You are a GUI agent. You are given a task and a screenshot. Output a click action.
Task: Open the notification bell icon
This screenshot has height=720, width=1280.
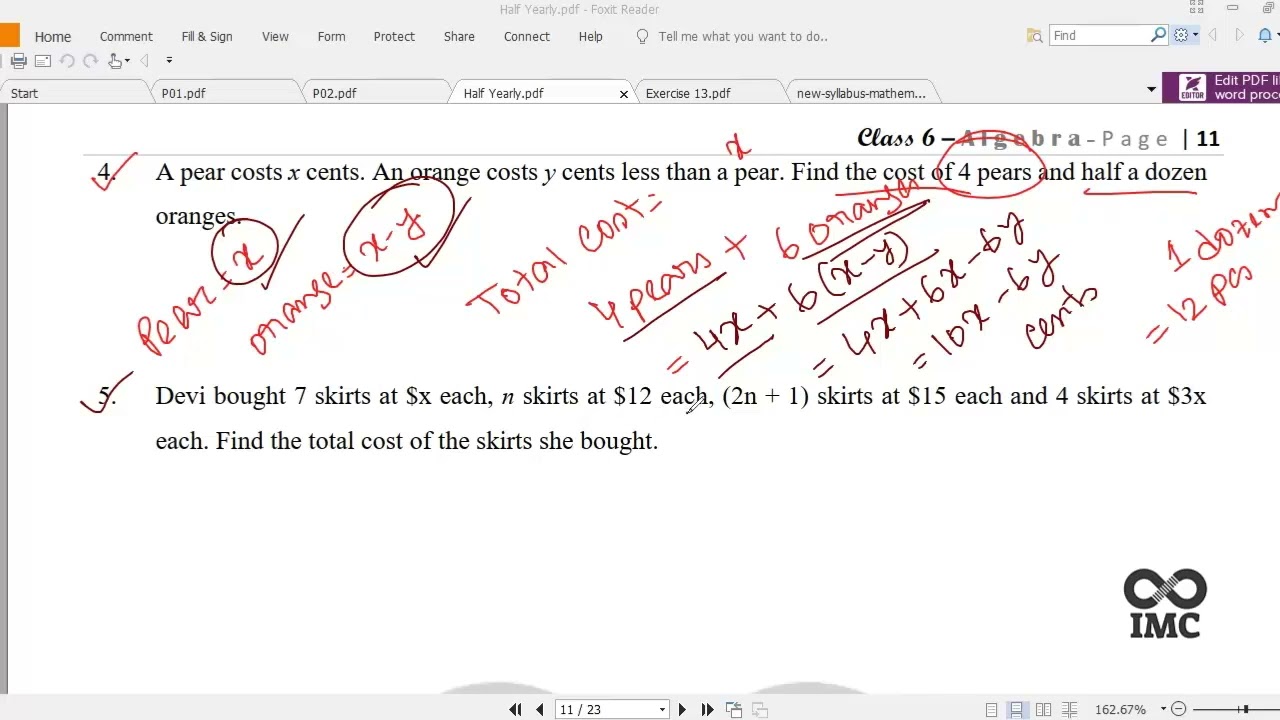(x=1265, y=36)
